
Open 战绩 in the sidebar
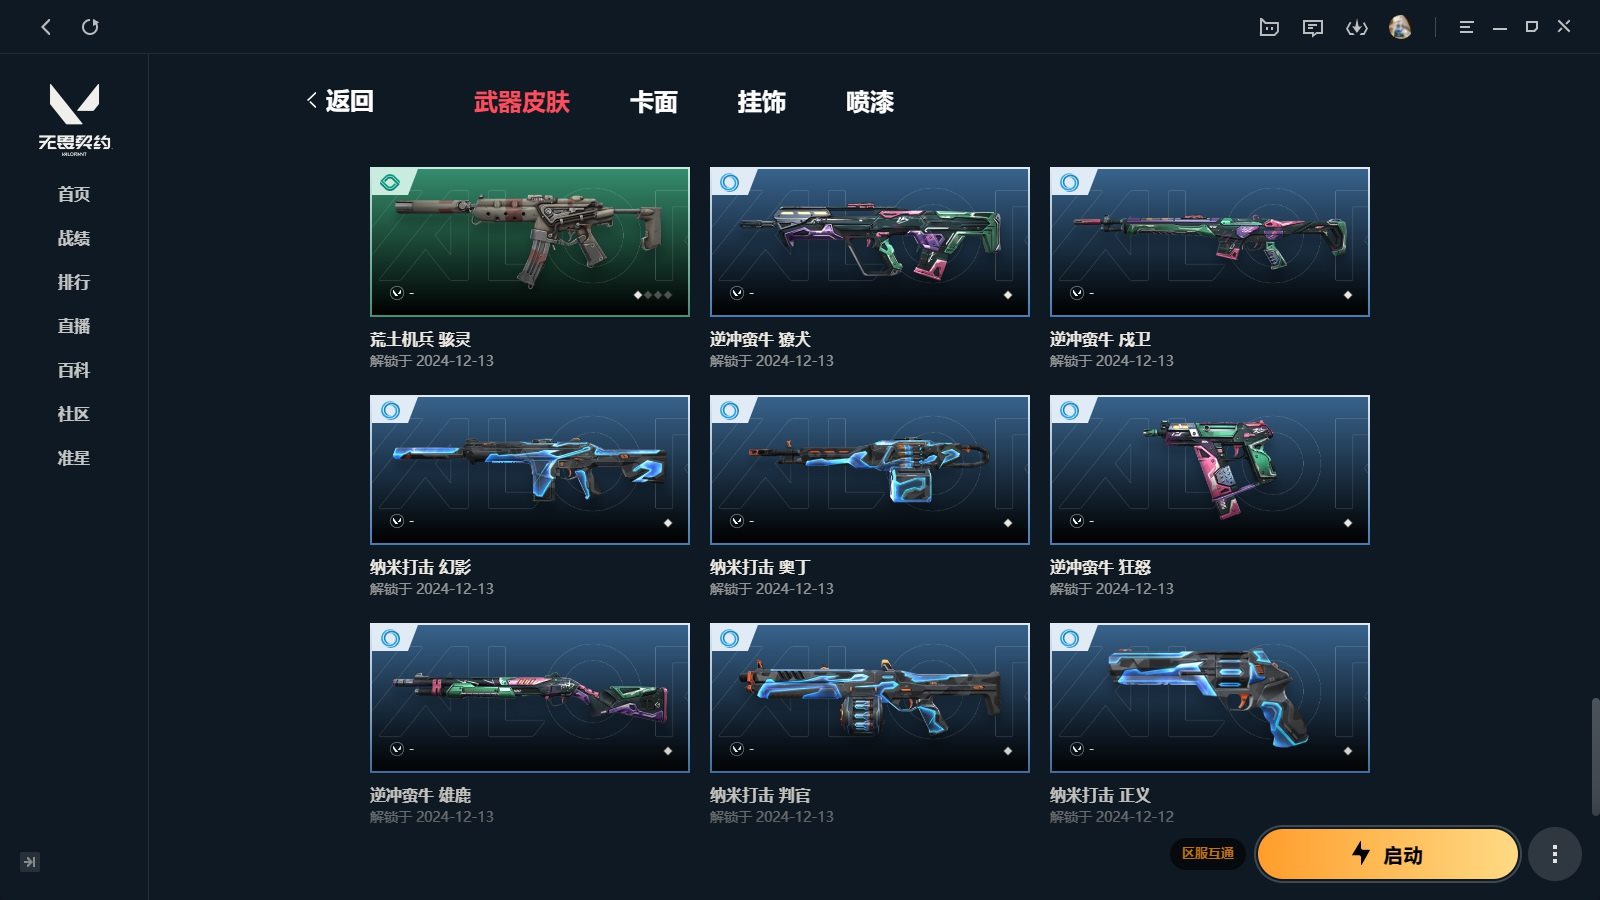74,238
